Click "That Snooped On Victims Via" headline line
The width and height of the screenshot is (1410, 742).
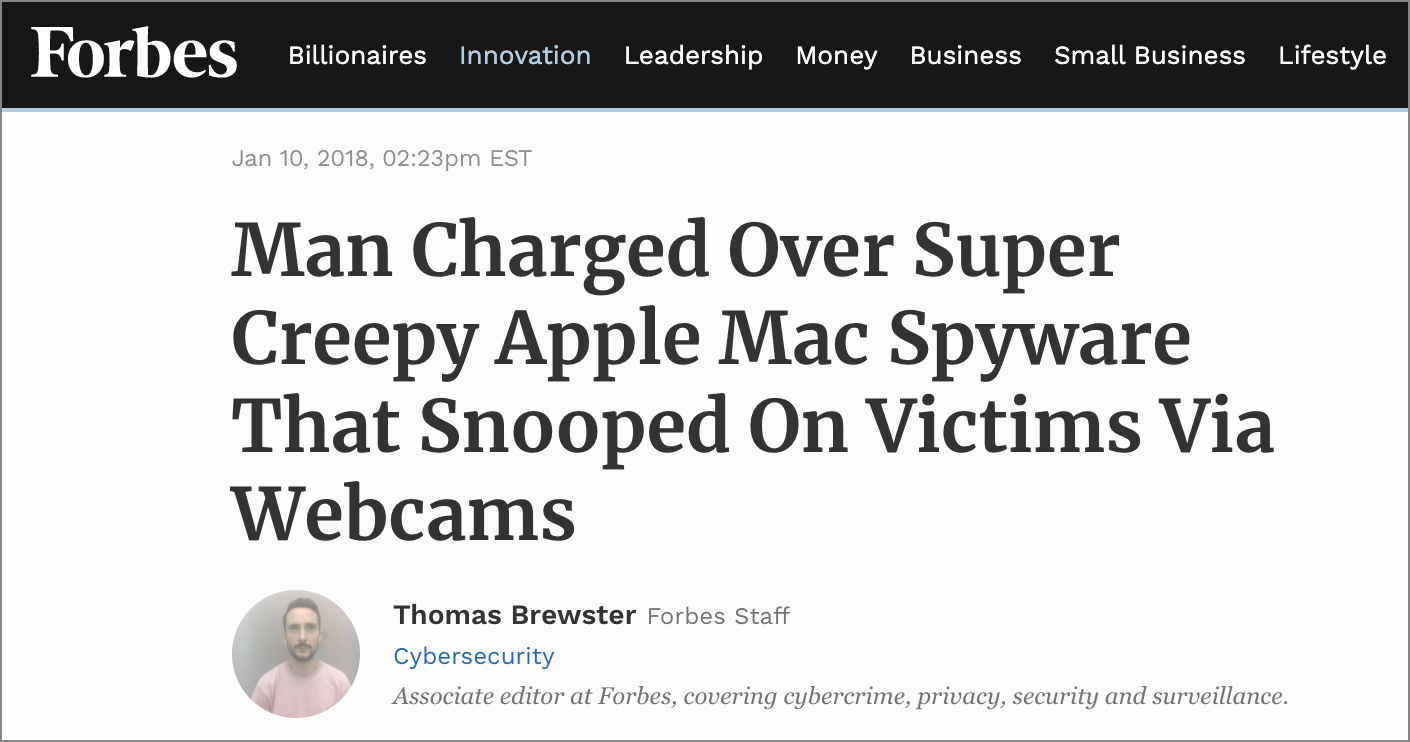(x=752, y=426)
